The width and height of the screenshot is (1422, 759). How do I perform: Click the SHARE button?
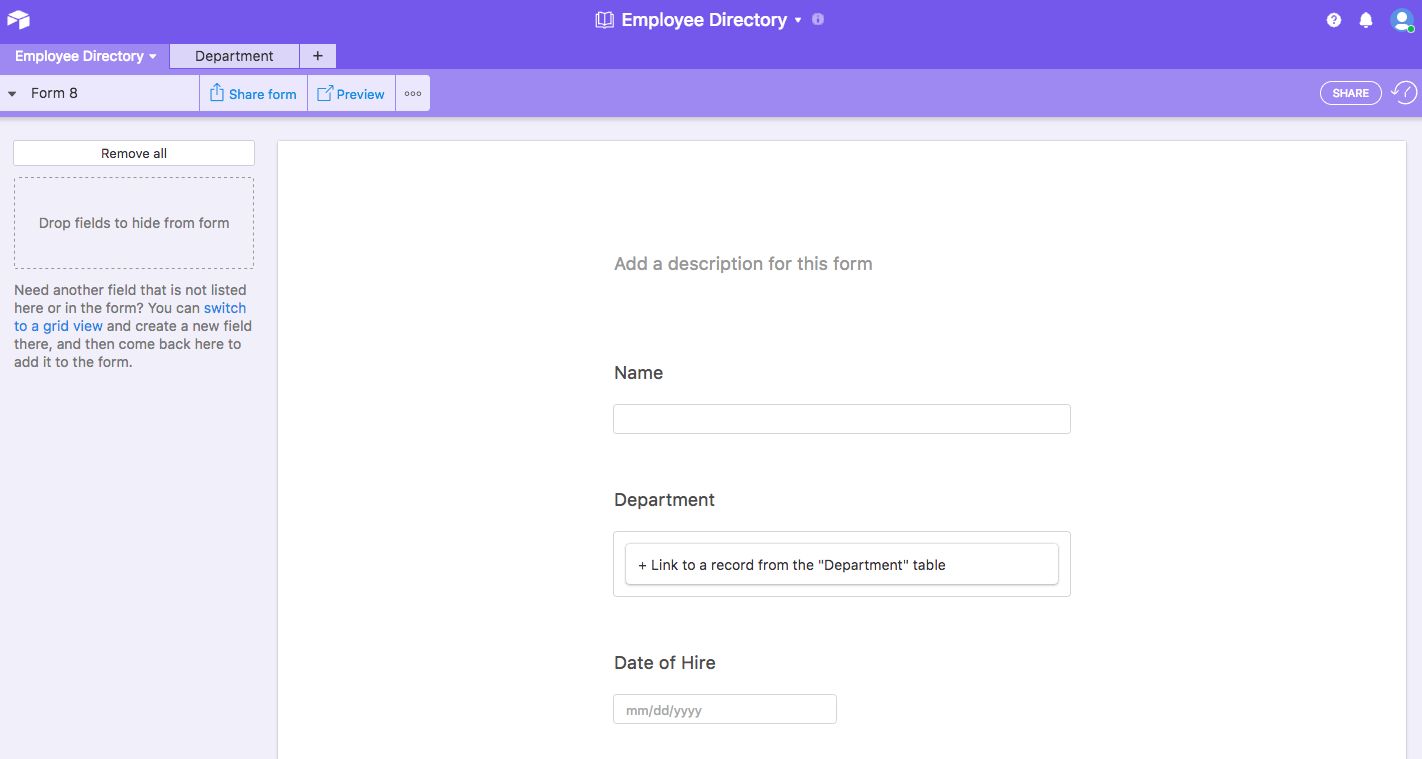pyautogui.click(x=1350, y=93)
